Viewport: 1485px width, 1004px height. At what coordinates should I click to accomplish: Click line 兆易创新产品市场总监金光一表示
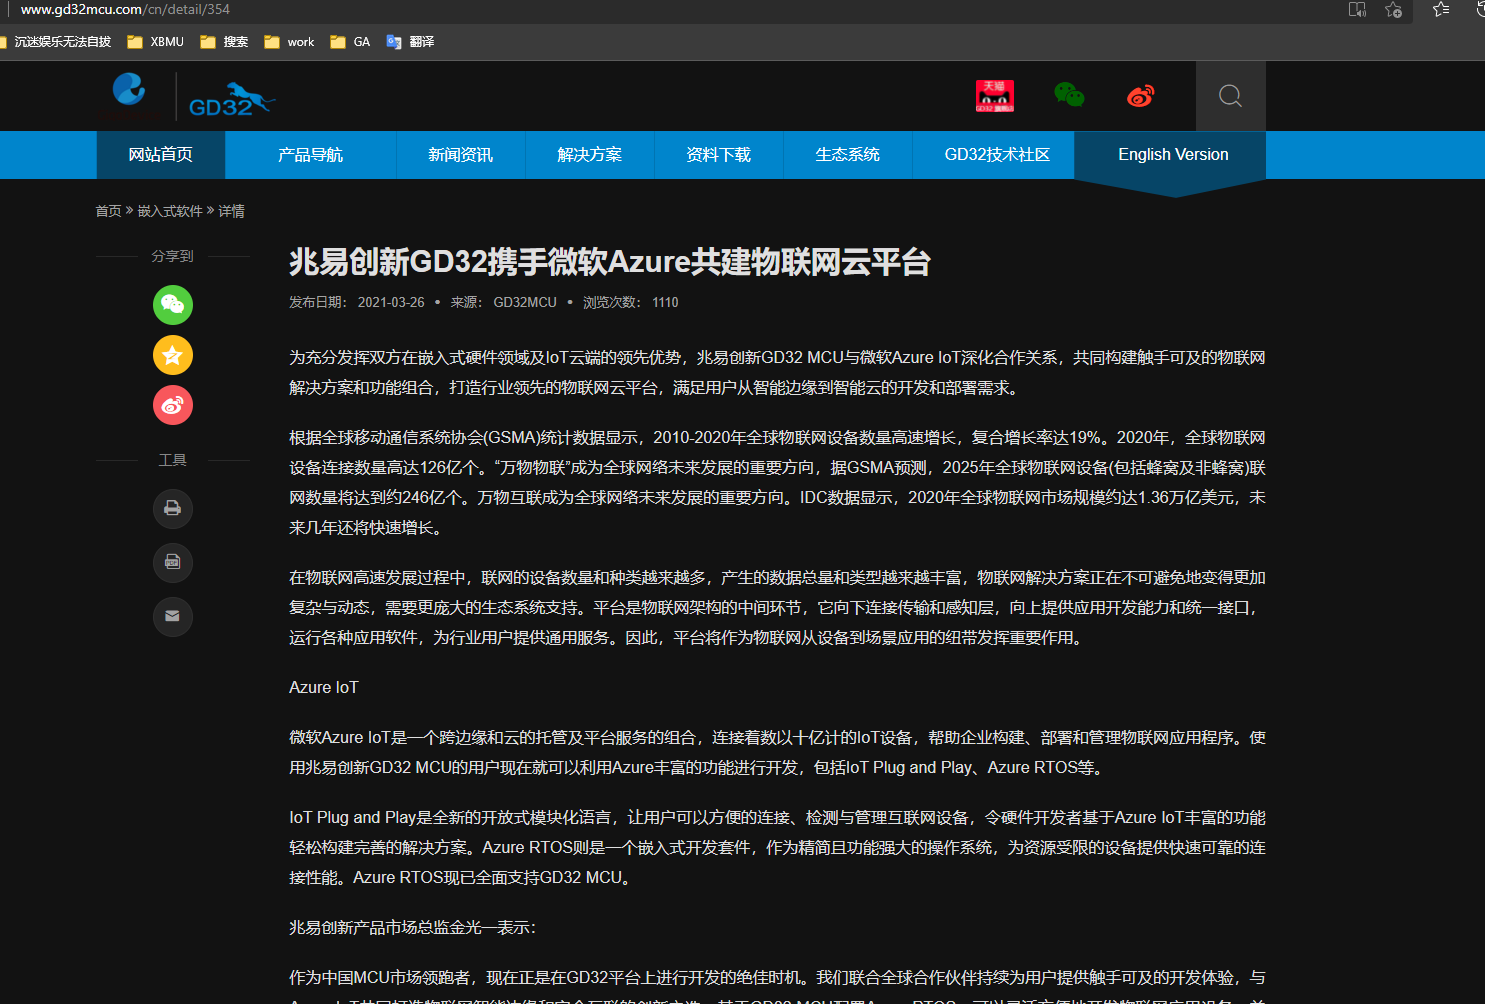(412, 927)
